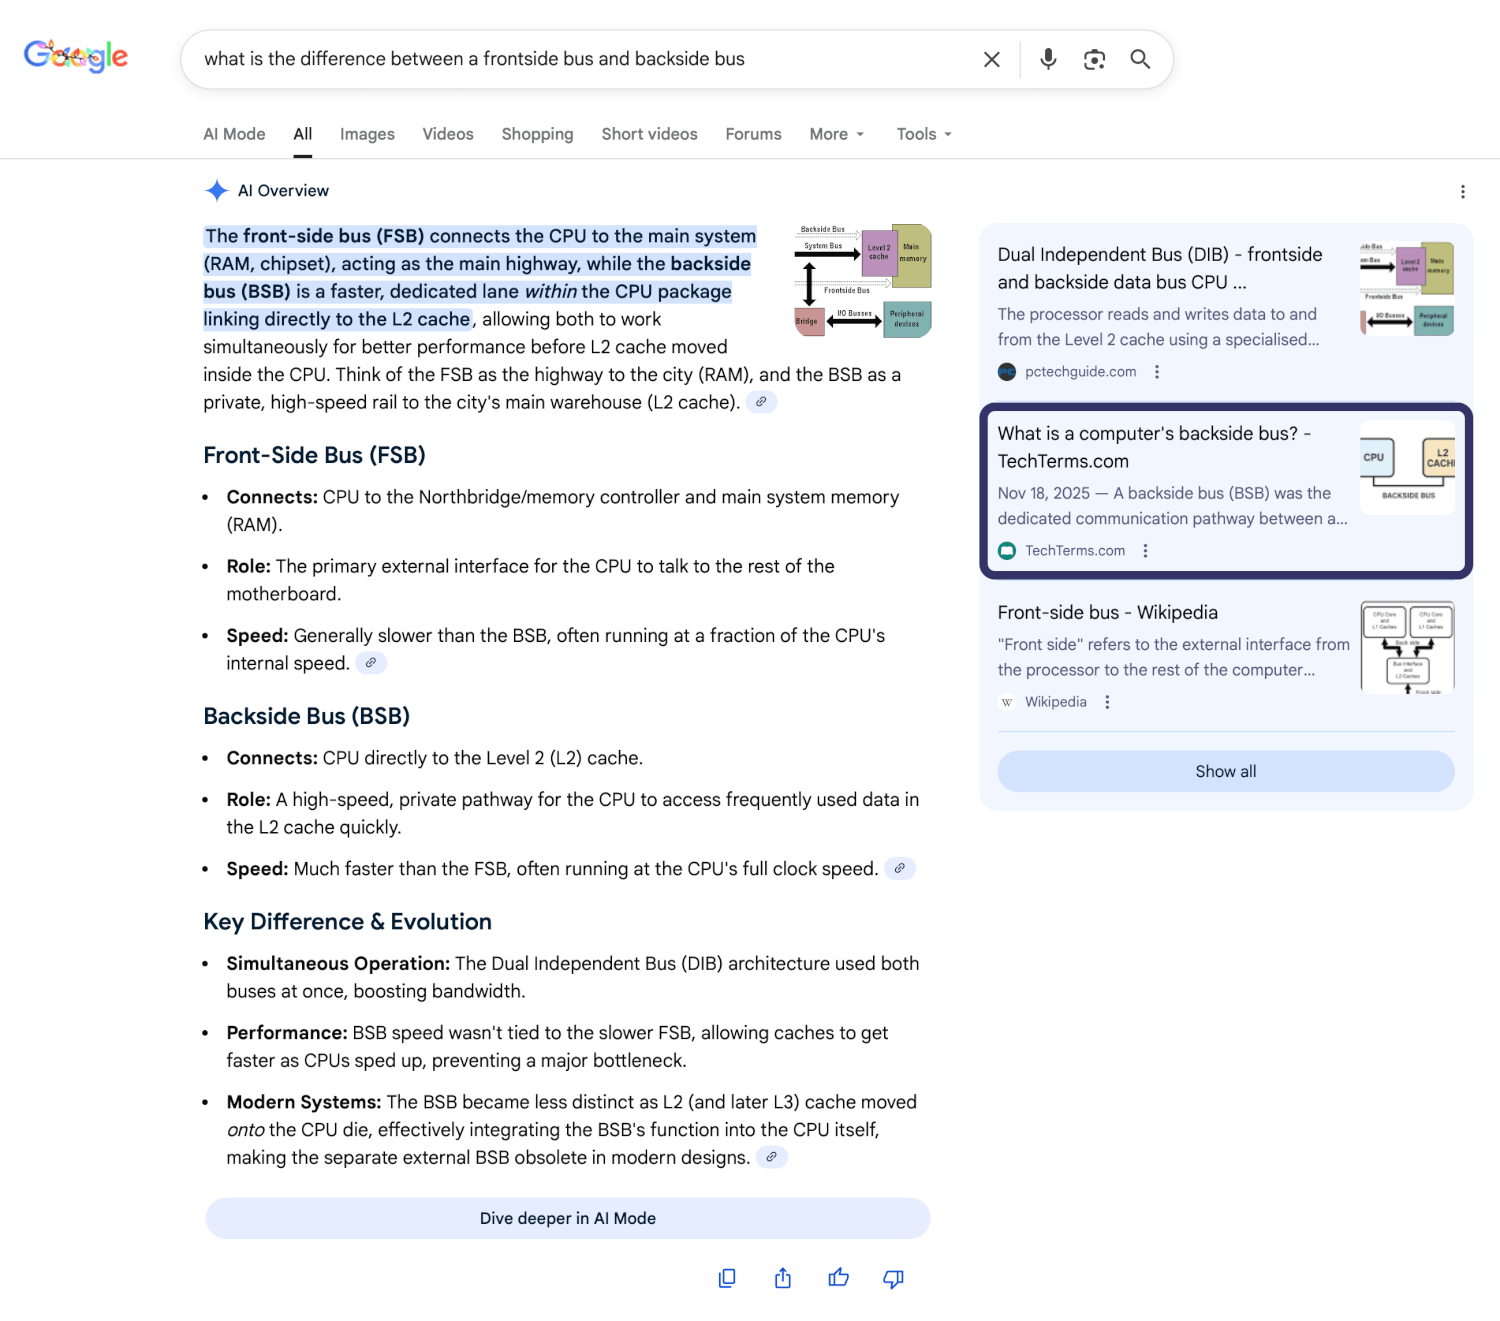1500x1321 pixels.
Task: Open the overflow menu on the TechTerms.com result
Action: click(1145, 550)
